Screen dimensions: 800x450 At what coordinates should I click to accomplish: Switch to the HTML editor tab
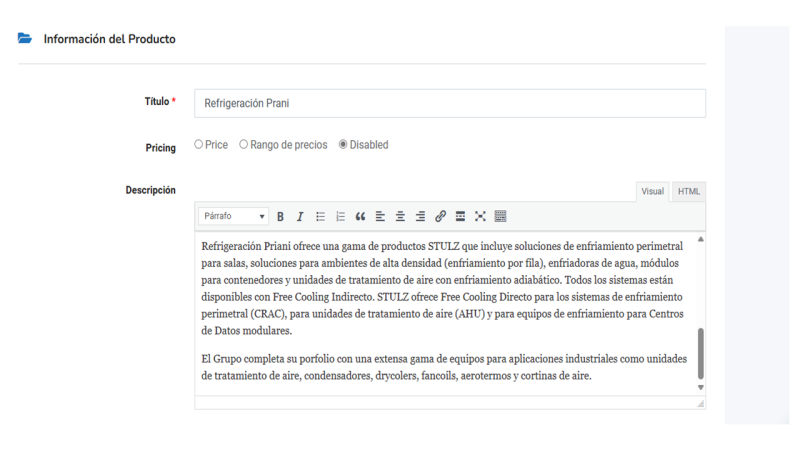pos(688,192)
